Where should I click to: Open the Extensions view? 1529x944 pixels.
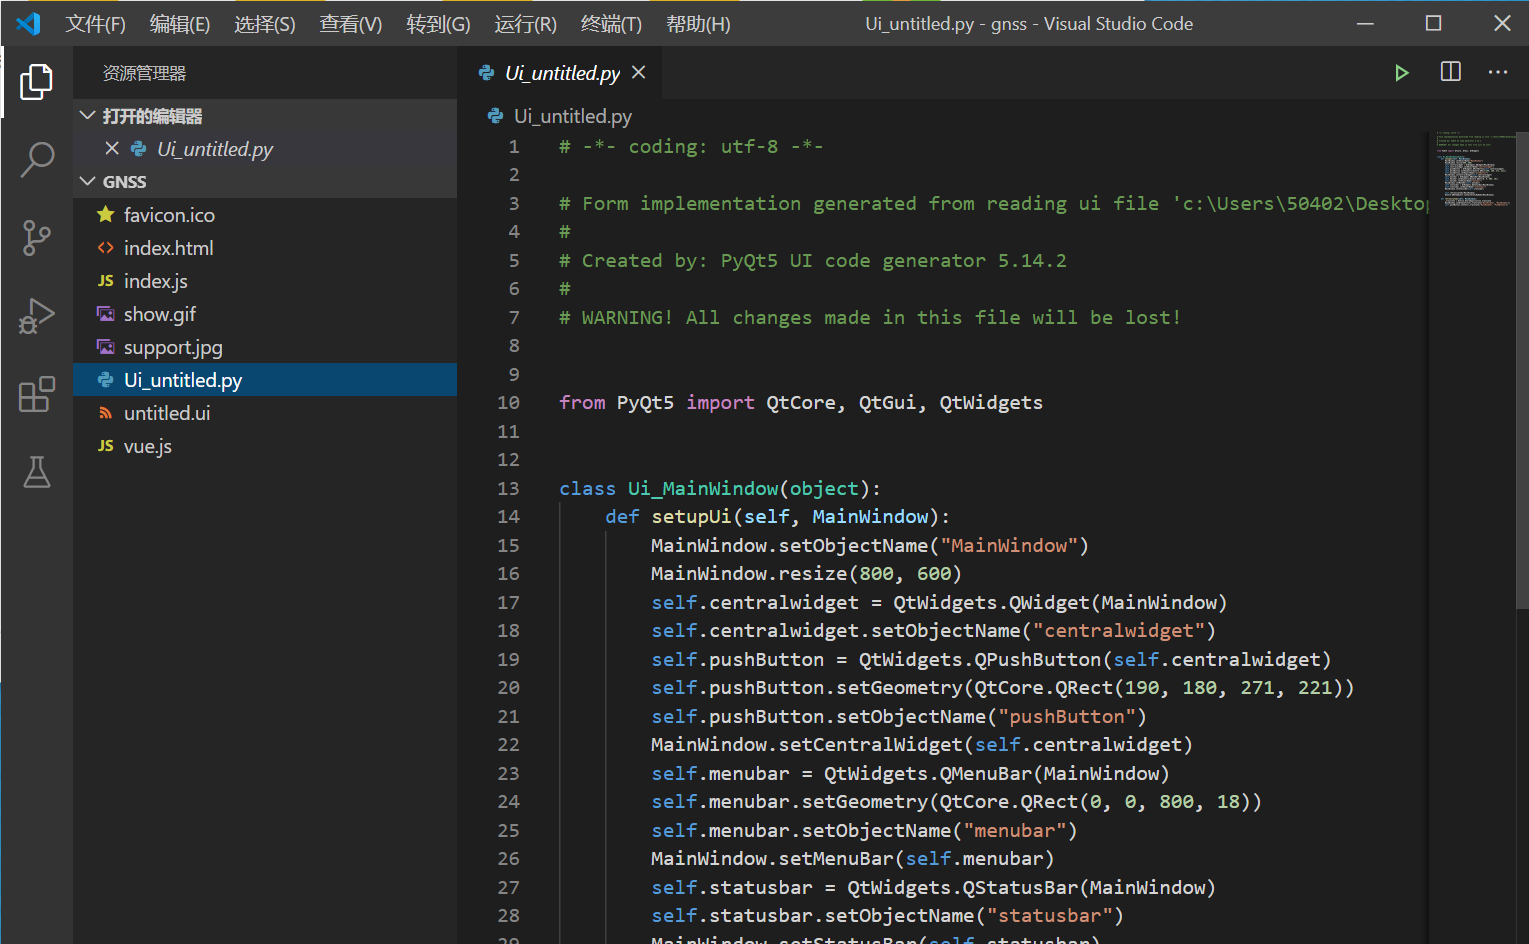tap(36, 395)
